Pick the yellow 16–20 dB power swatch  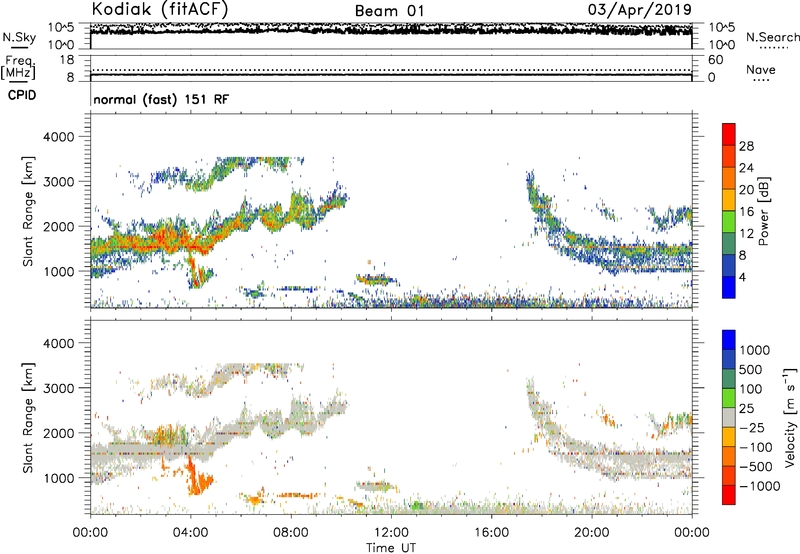click(729, 200)
